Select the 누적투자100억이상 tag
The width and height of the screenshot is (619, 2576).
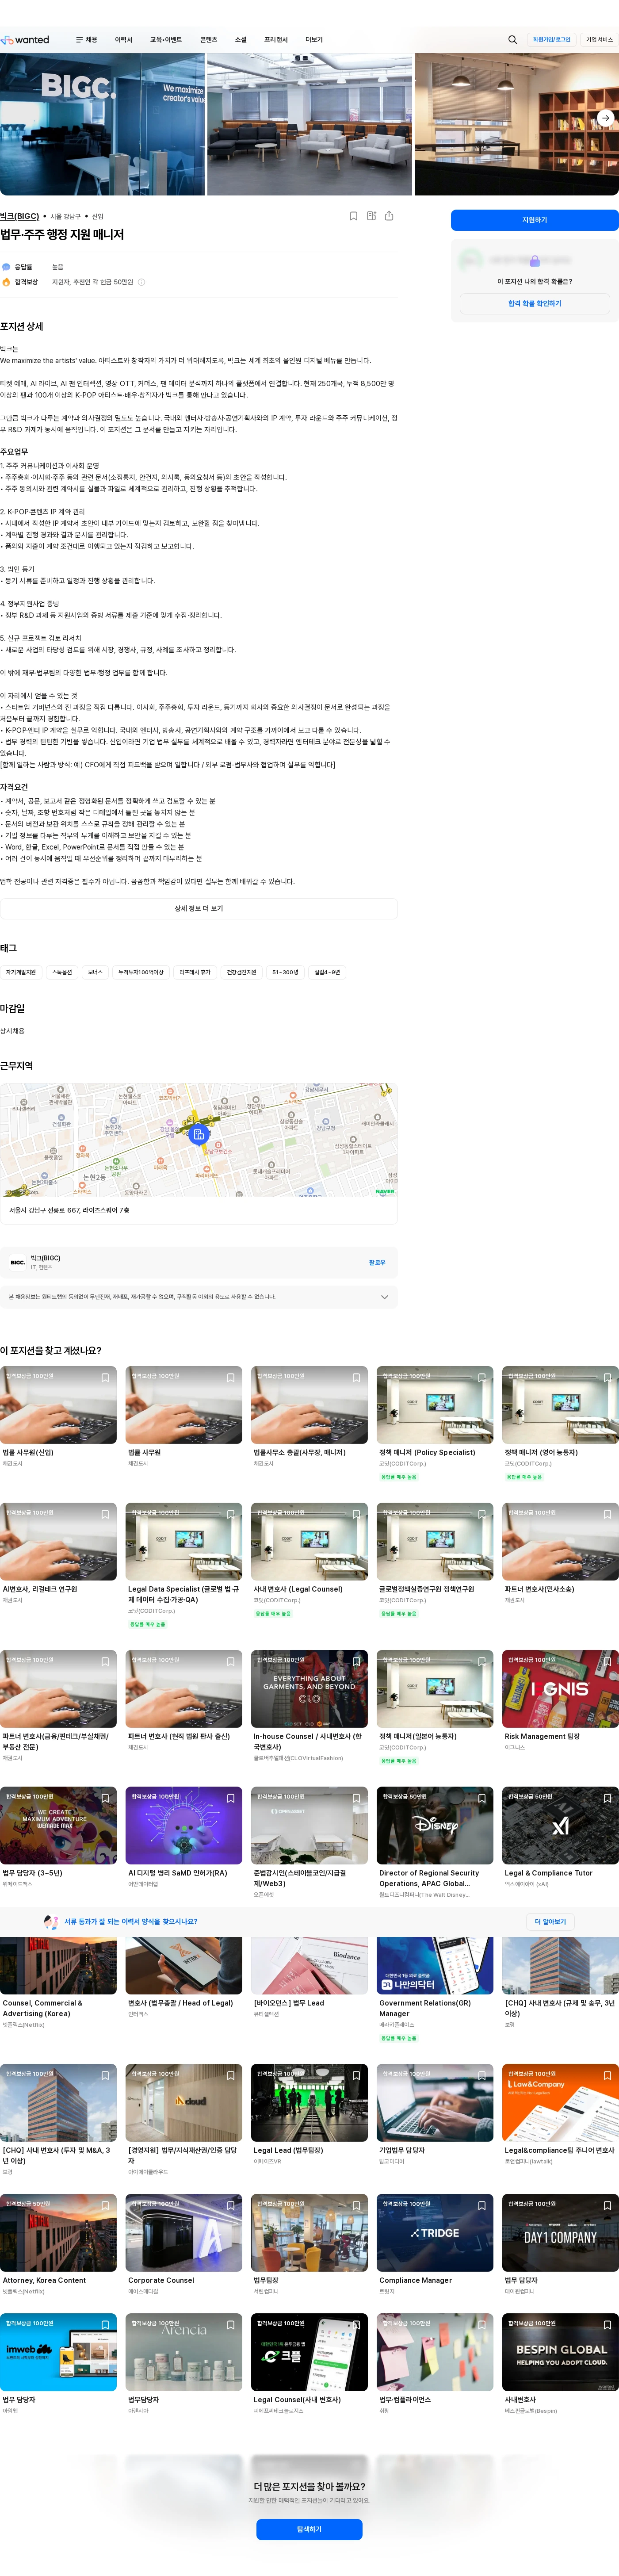pos(140,972)
